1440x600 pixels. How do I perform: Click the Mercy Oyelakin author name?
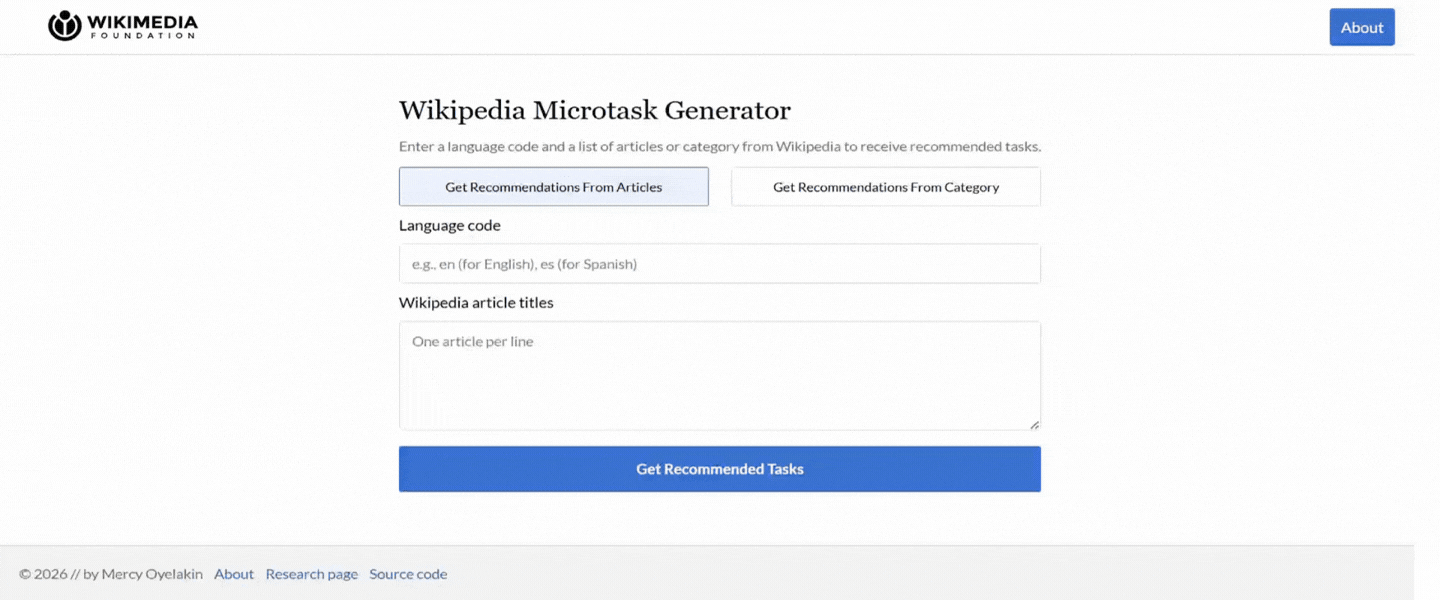click(152, 574)
